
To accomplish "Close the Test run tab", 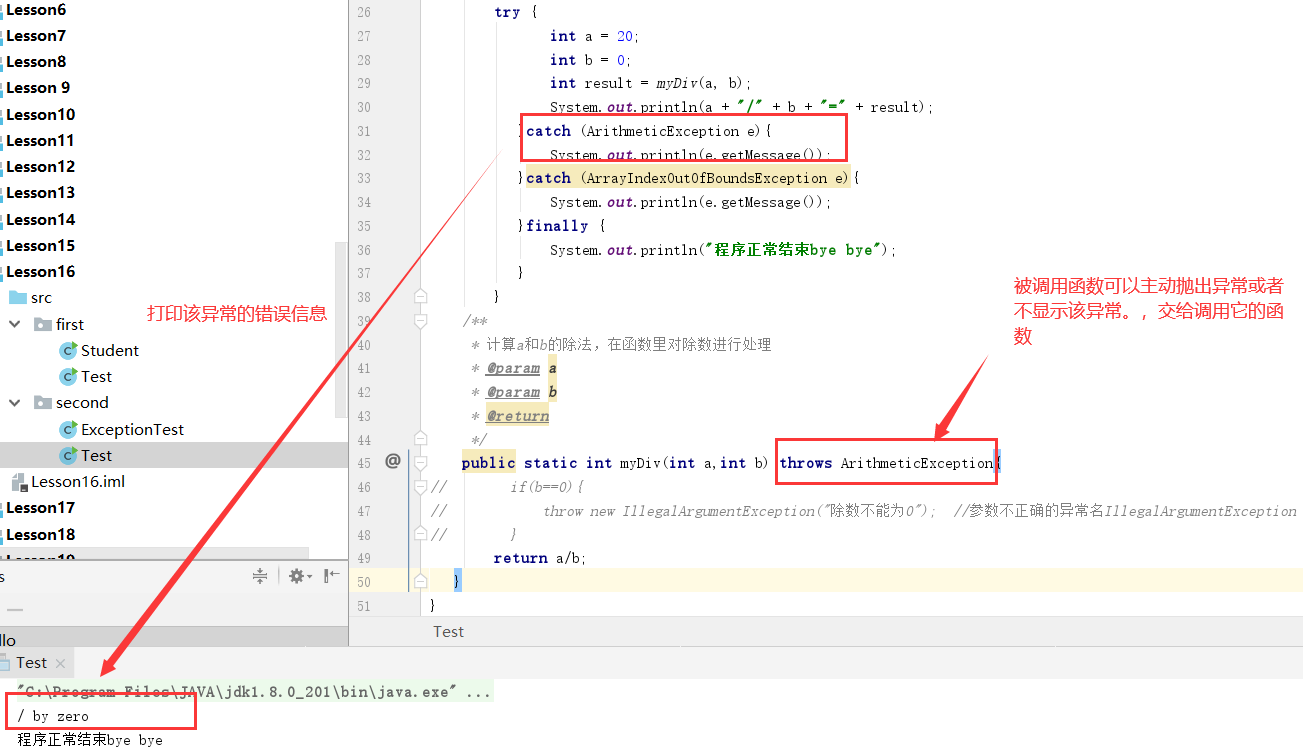I will pyautogui.click(x=61, y=663).
